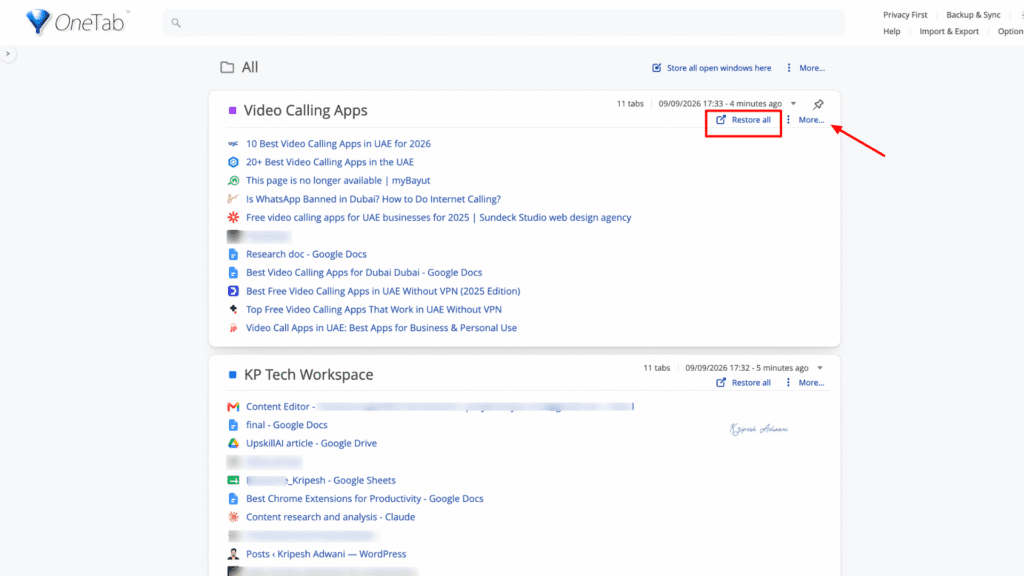Click the myBayut favicon
This screenshot has height=576, width=1024.
click(x=233, y=180)
